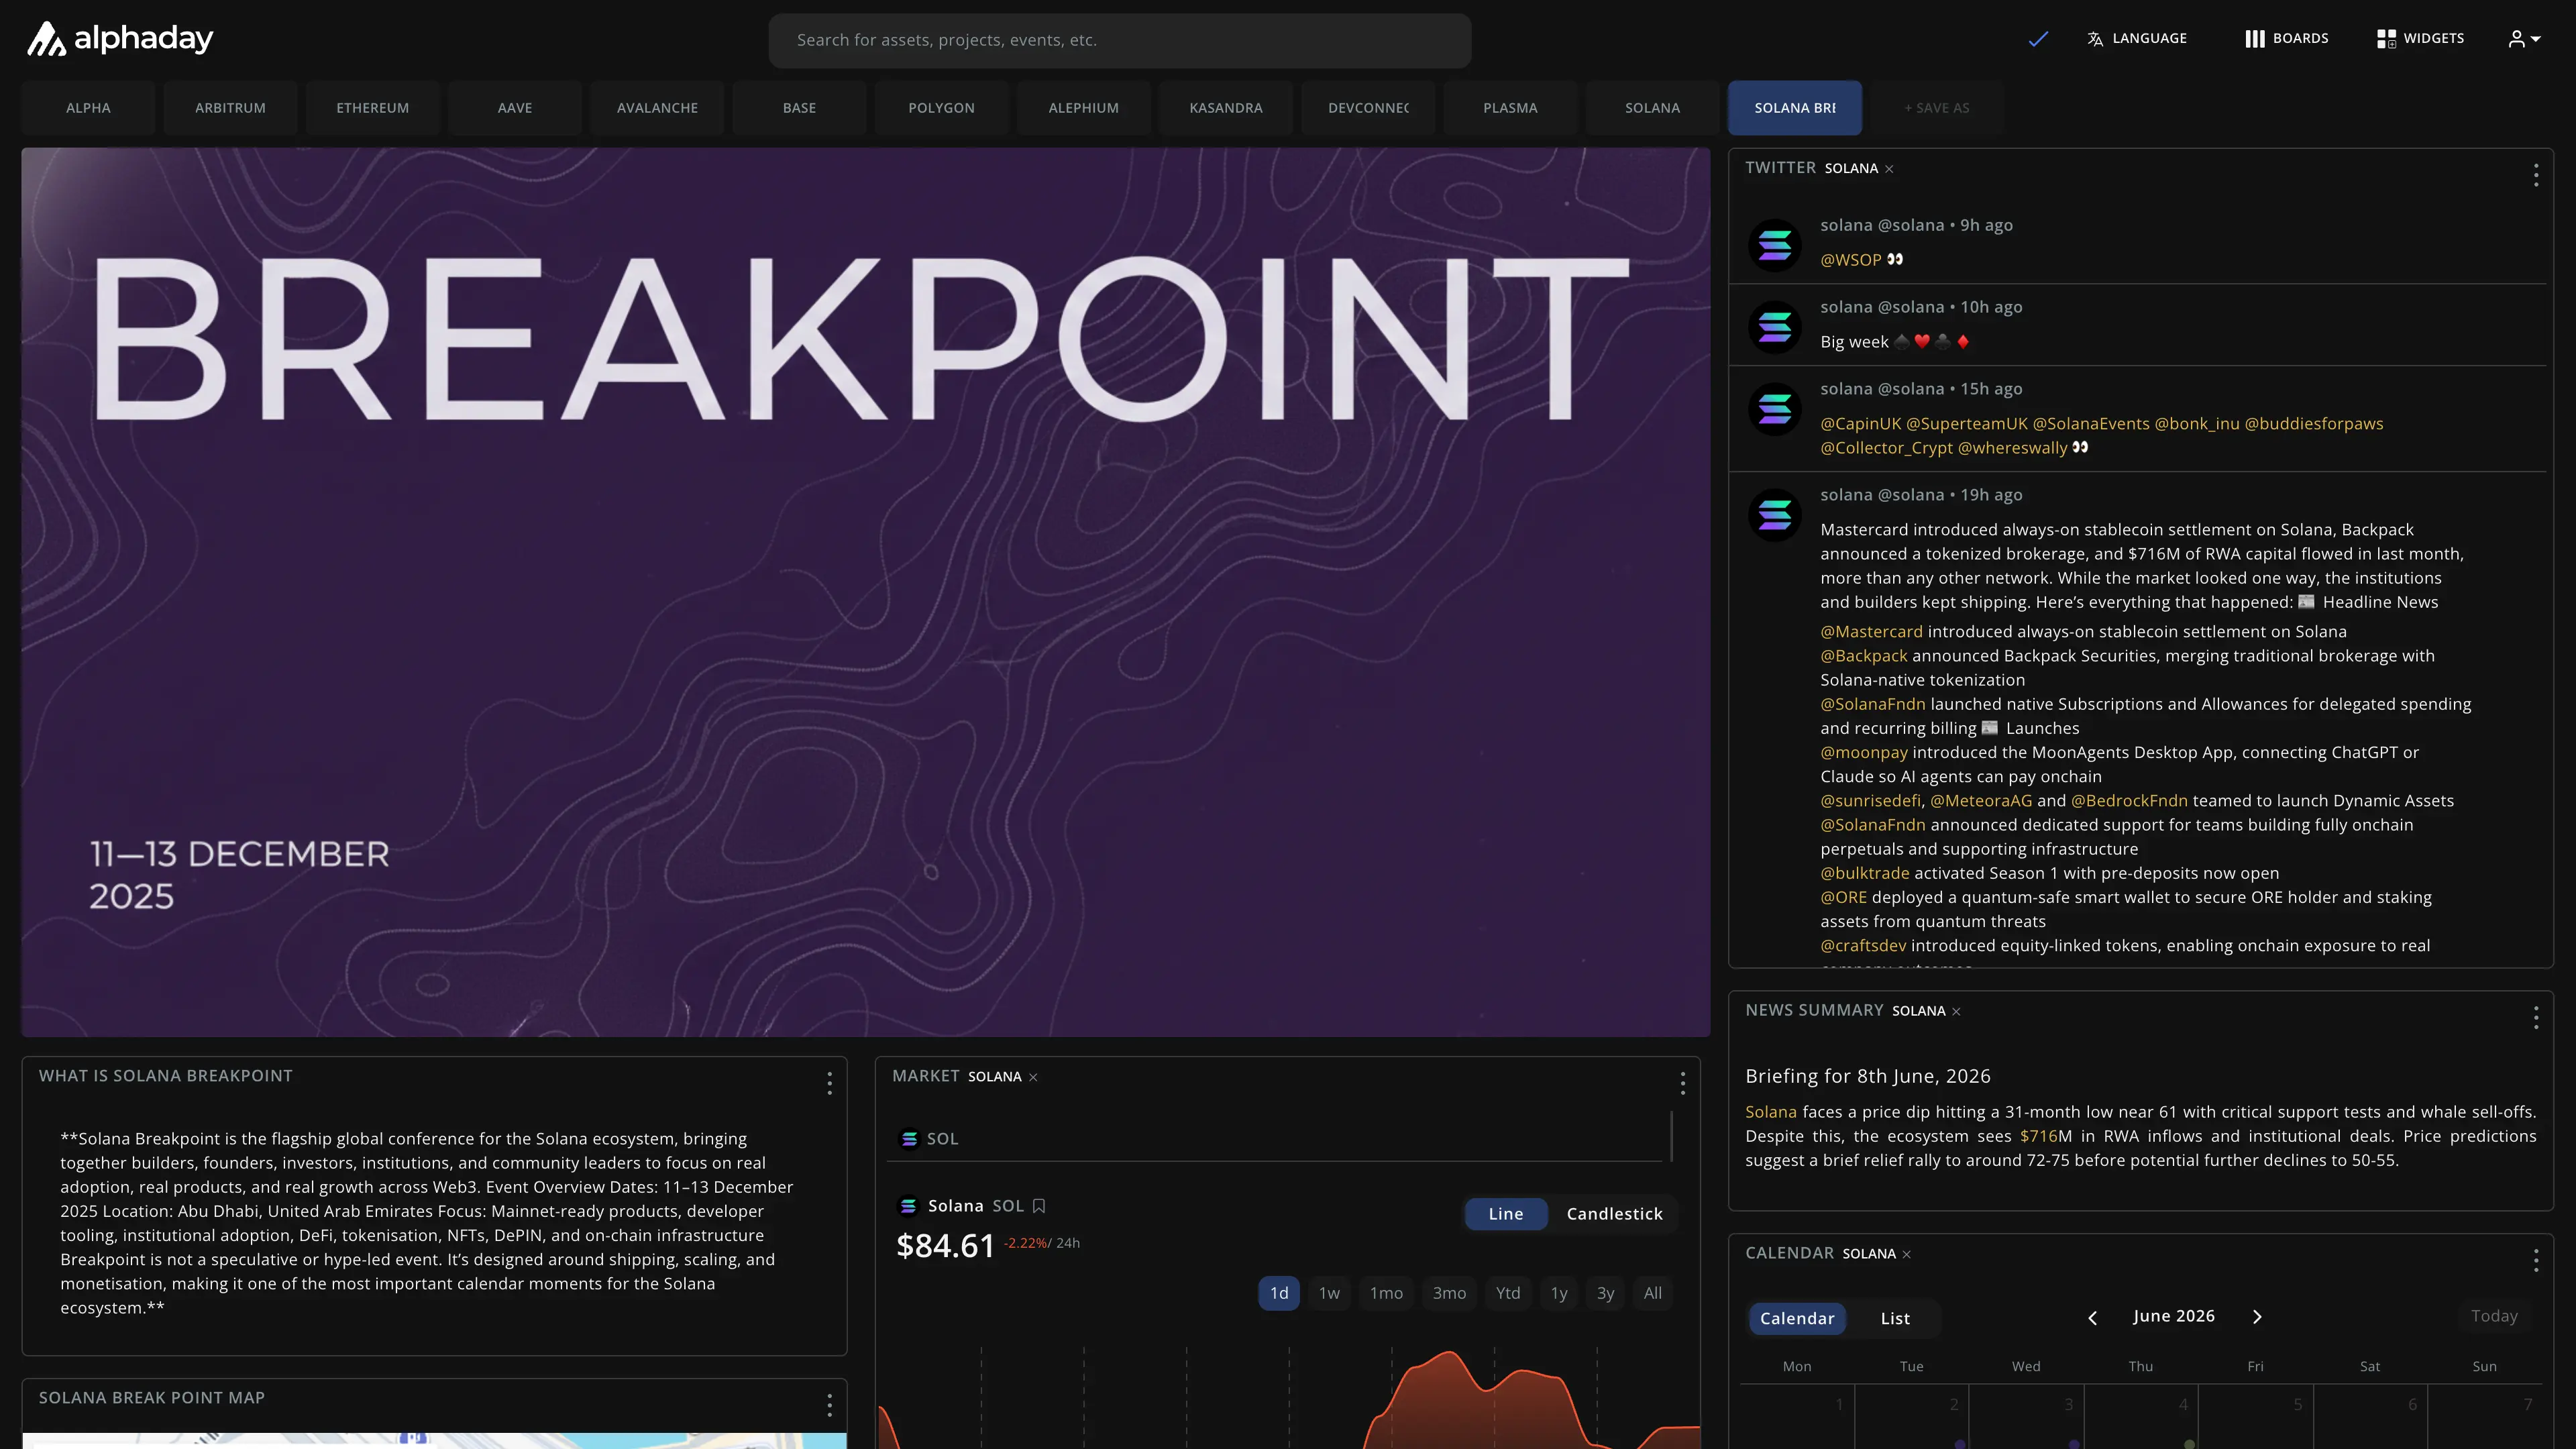Switch to the POLYGON board tab
The width and height of the screenshot is (2576, 1449).
[941, 108]
